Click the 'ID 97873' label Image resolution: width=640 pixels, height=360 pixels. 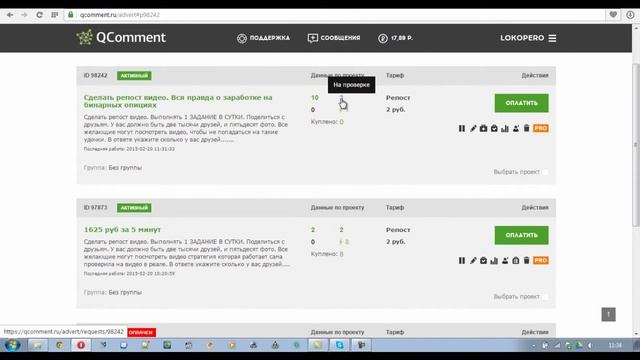pyautogui.click(x=96, y=208)
